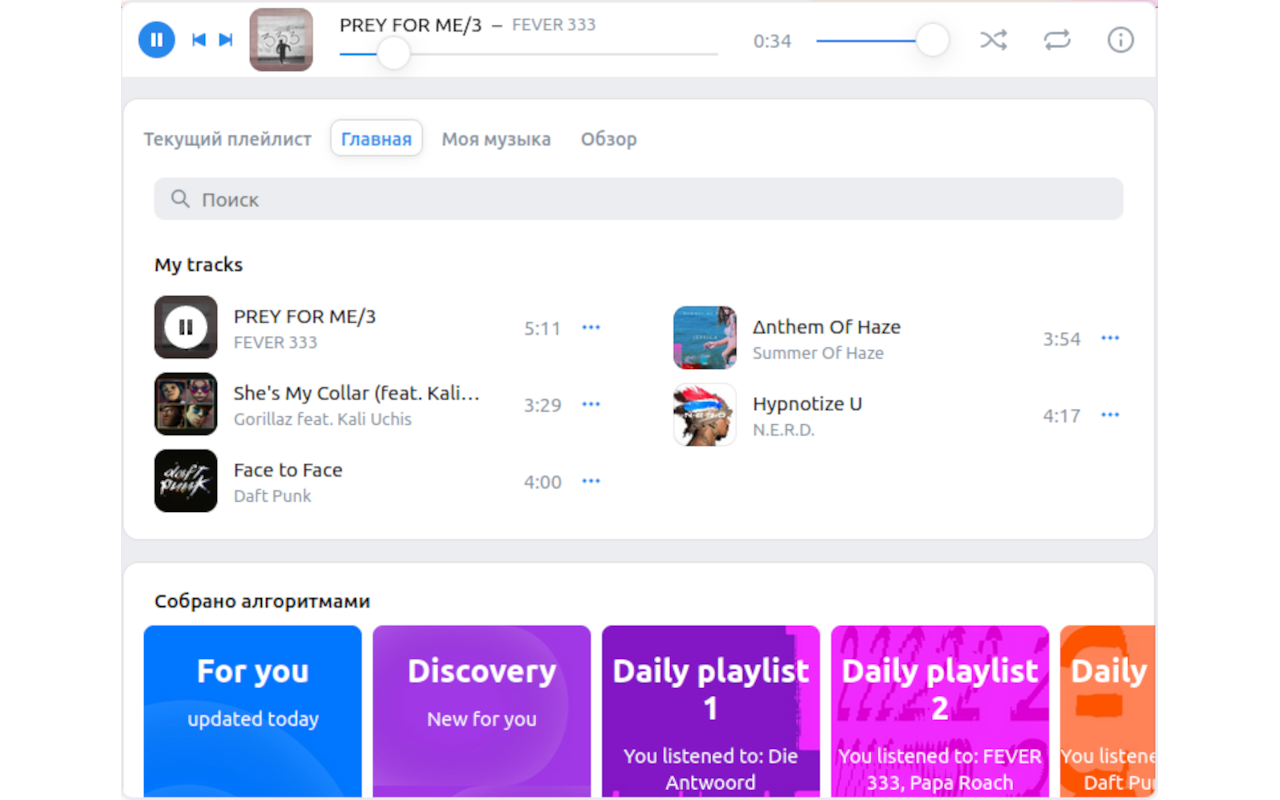This screenshot has height=800, width=1280.
Task: Click the 3:29 duration of She's My Collar
Action: [542, 405]
